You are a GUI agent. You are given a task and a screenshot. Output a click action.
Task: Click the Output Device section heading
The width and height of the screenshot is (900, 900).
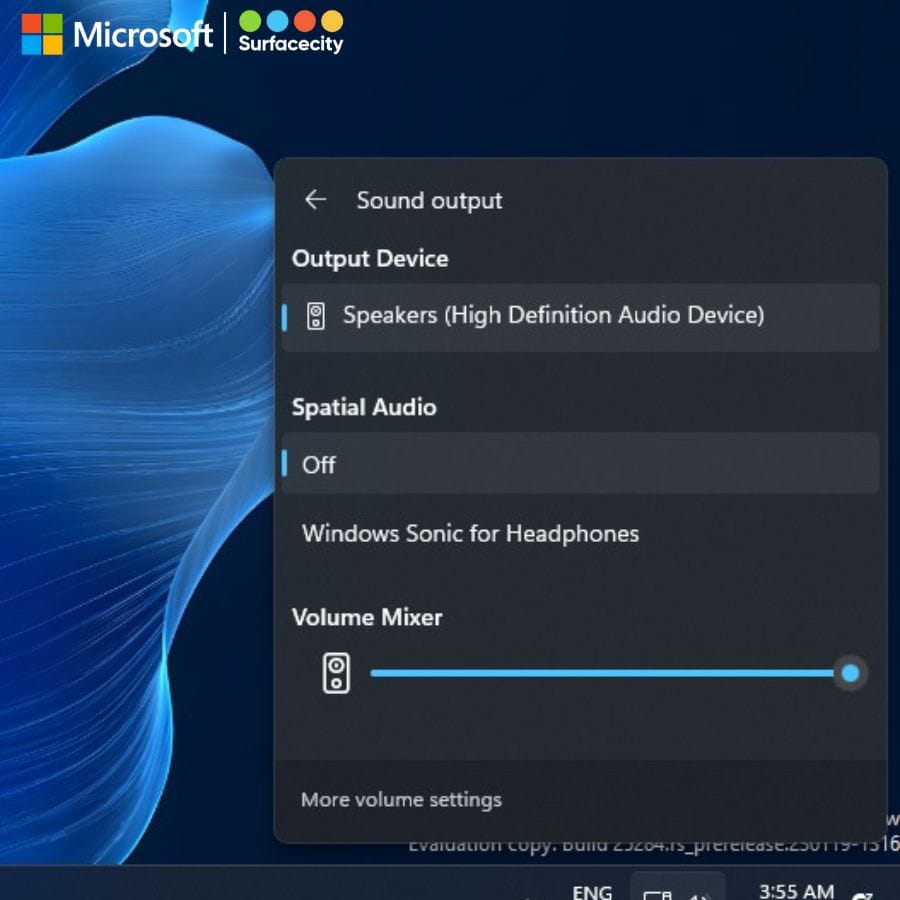point(370,259)
